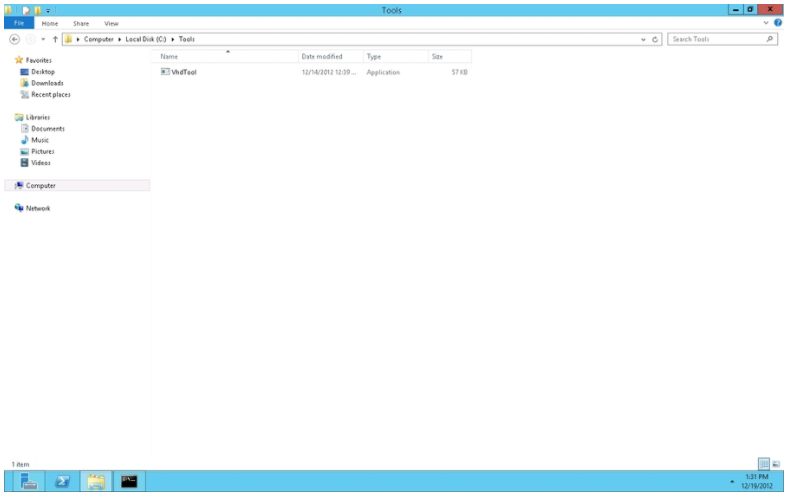Switch to the View ribbon tab
The image size is (790, 497).
111,24
